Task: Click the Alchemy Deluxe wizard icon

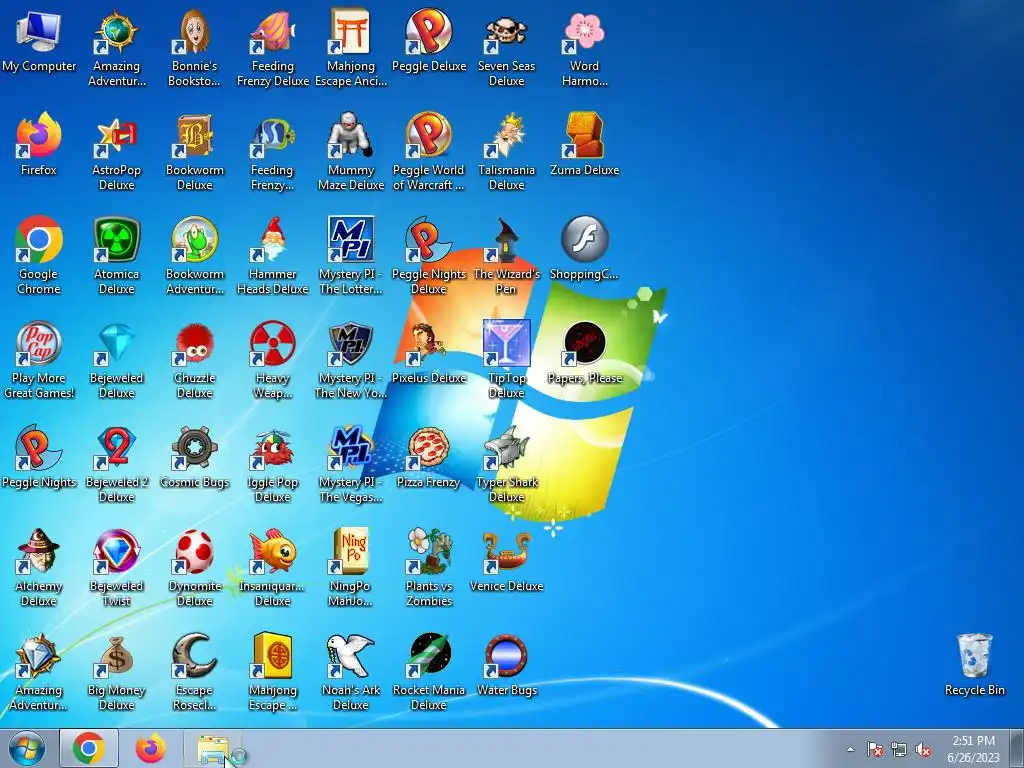Action: point(39,567)
